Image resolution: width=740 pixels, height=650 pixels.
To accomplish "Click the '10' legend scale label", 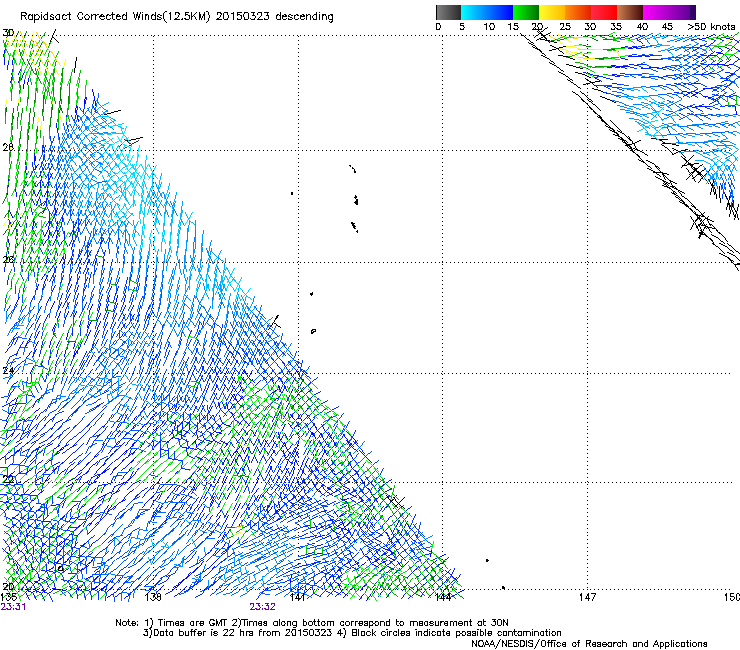I will tap(489, 27).
